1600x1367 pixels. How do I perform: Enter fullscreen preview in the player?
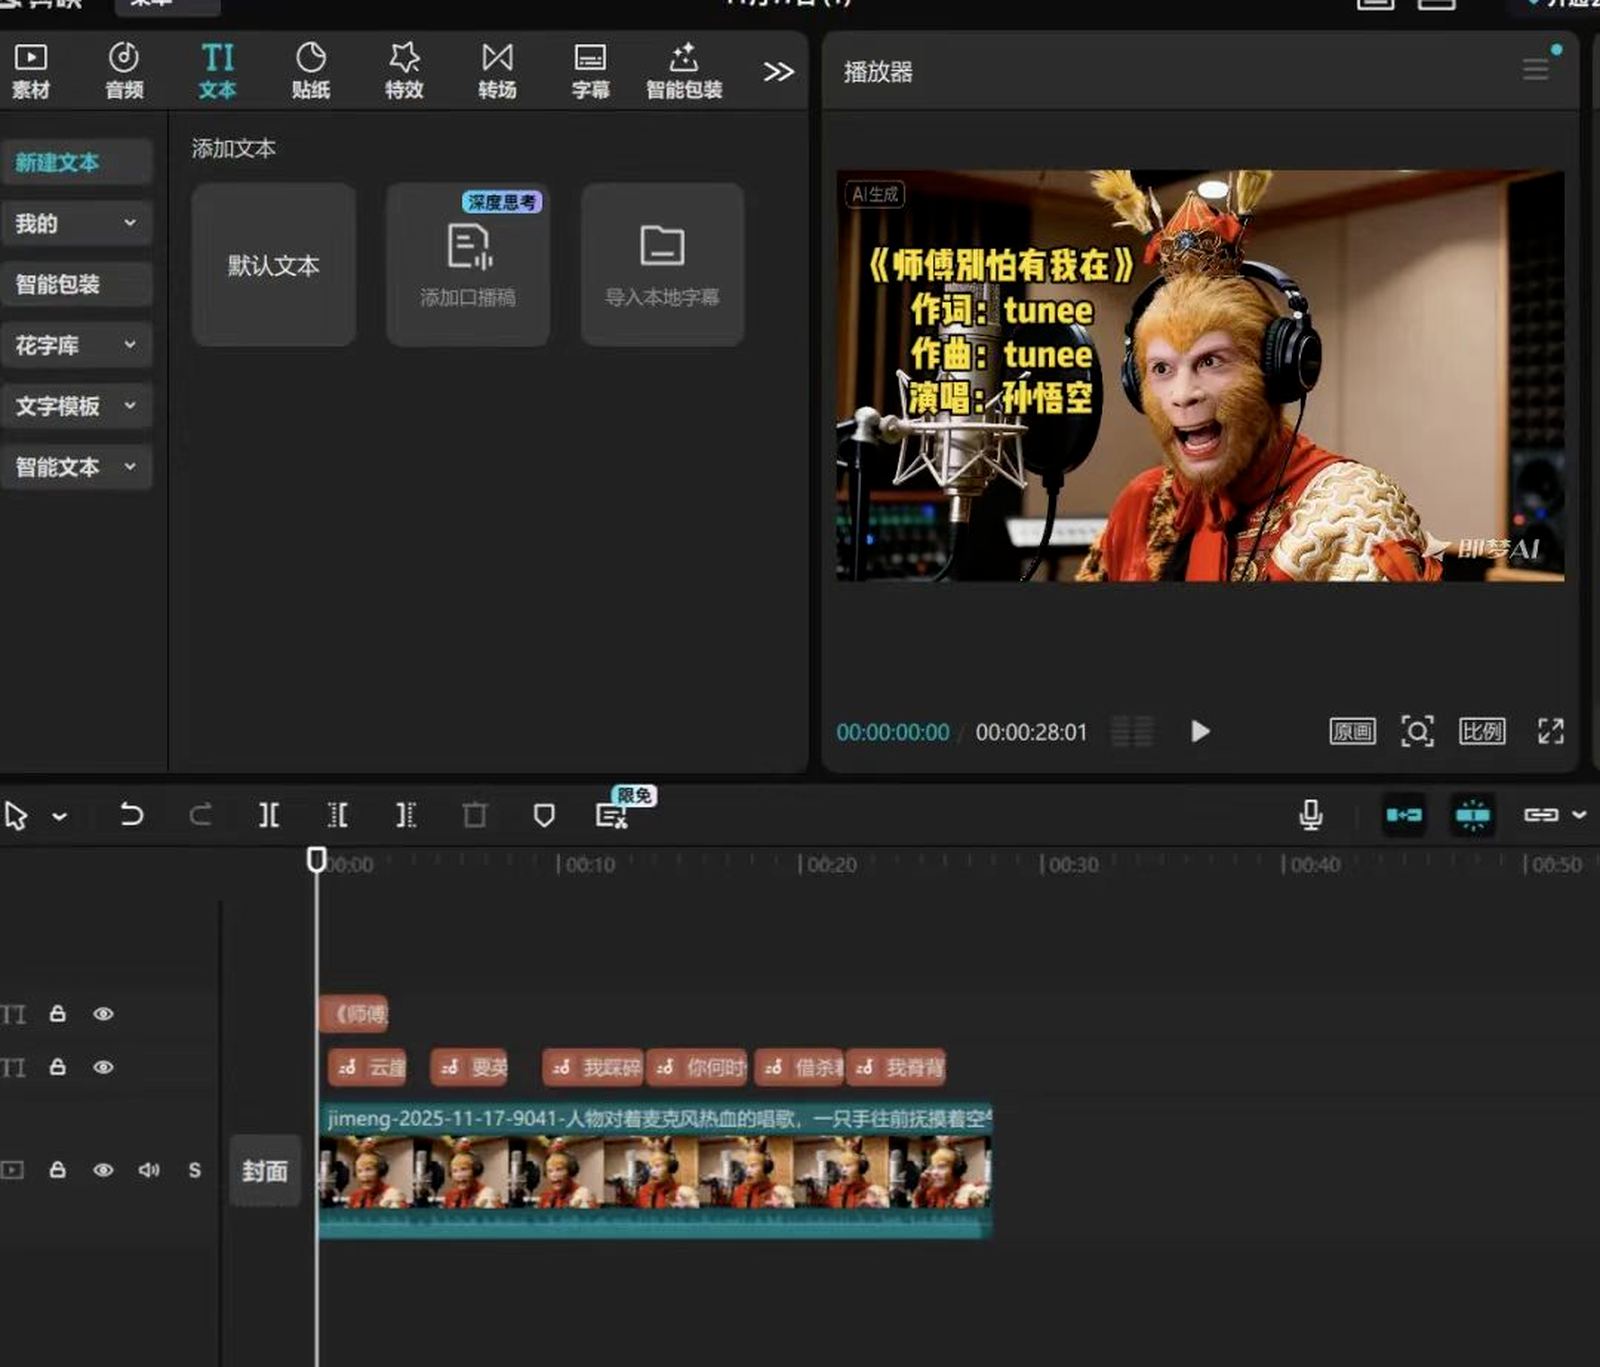(x=1550, y=731)
